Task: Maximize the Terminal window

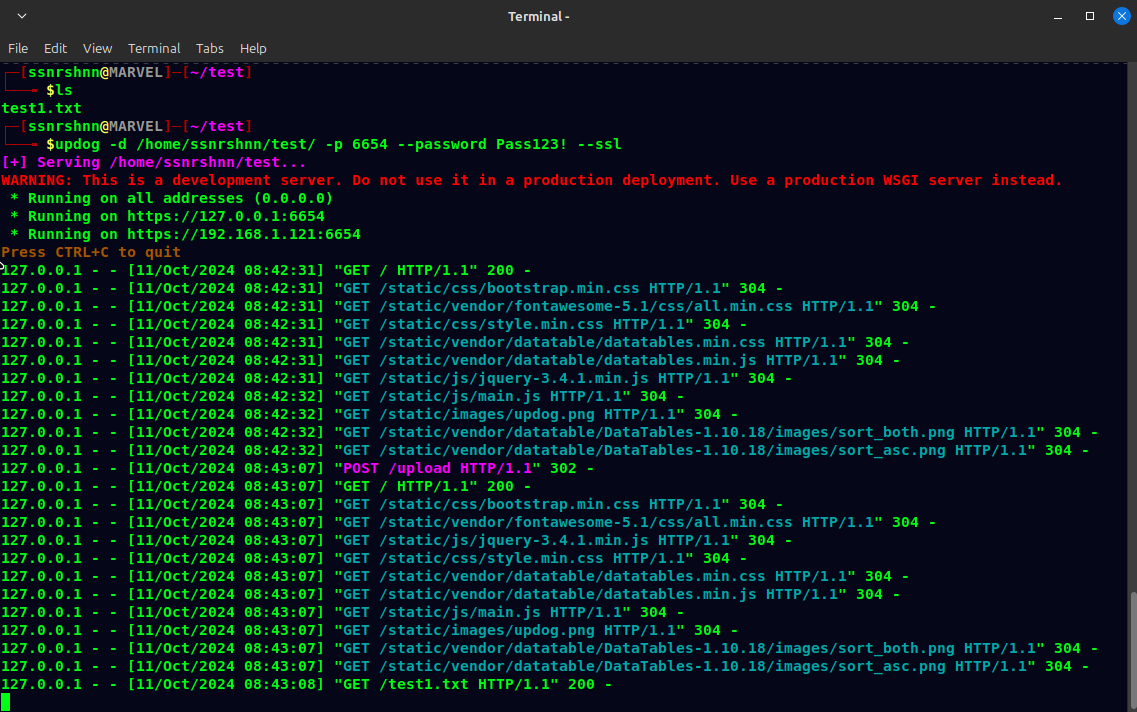Action: click(1090, 16)
